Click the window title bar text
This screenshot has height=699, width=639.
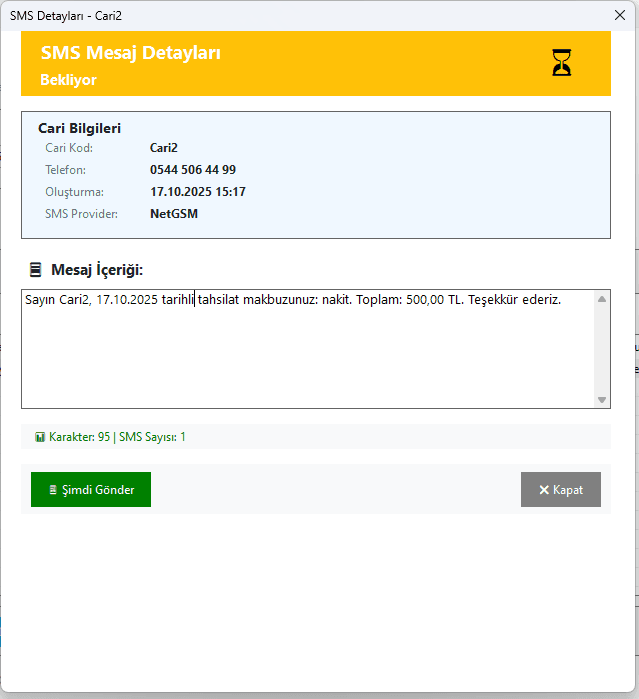pyautogui.click(x=65, y=15)
